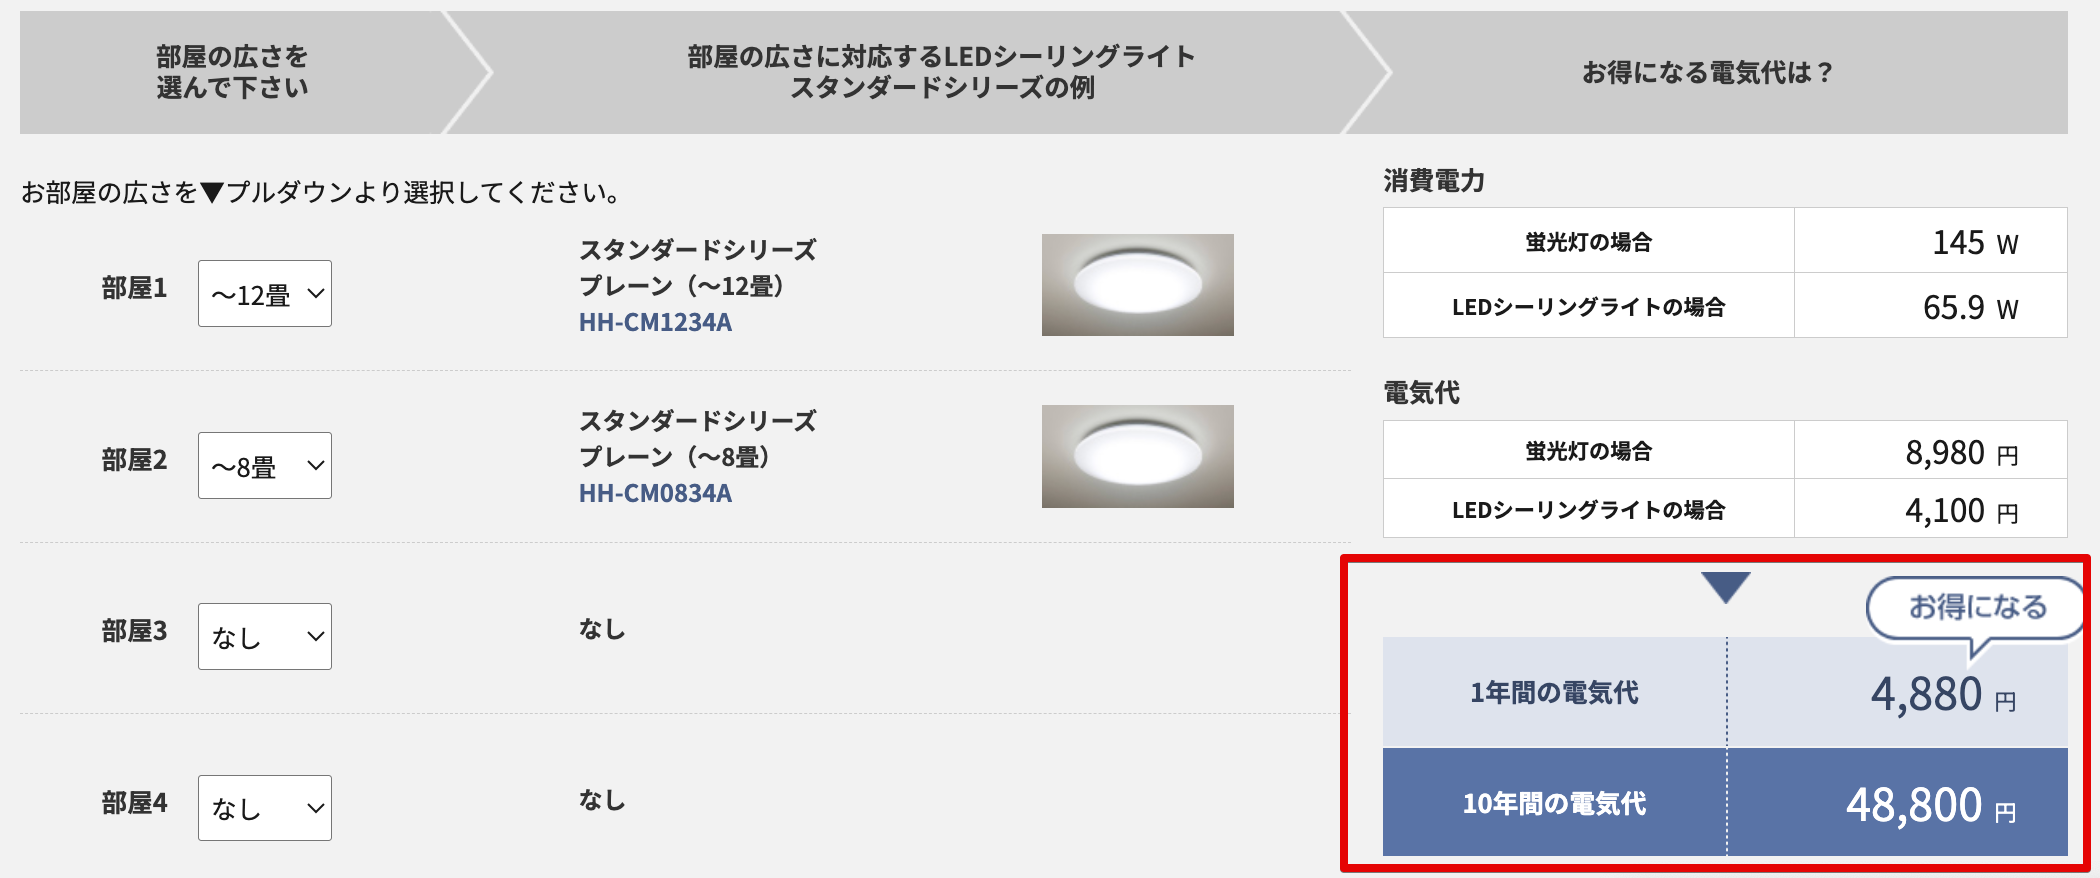Click the 1年間の電気代 savings row label
This screenshot has height=878, width=2100.
1554,692
